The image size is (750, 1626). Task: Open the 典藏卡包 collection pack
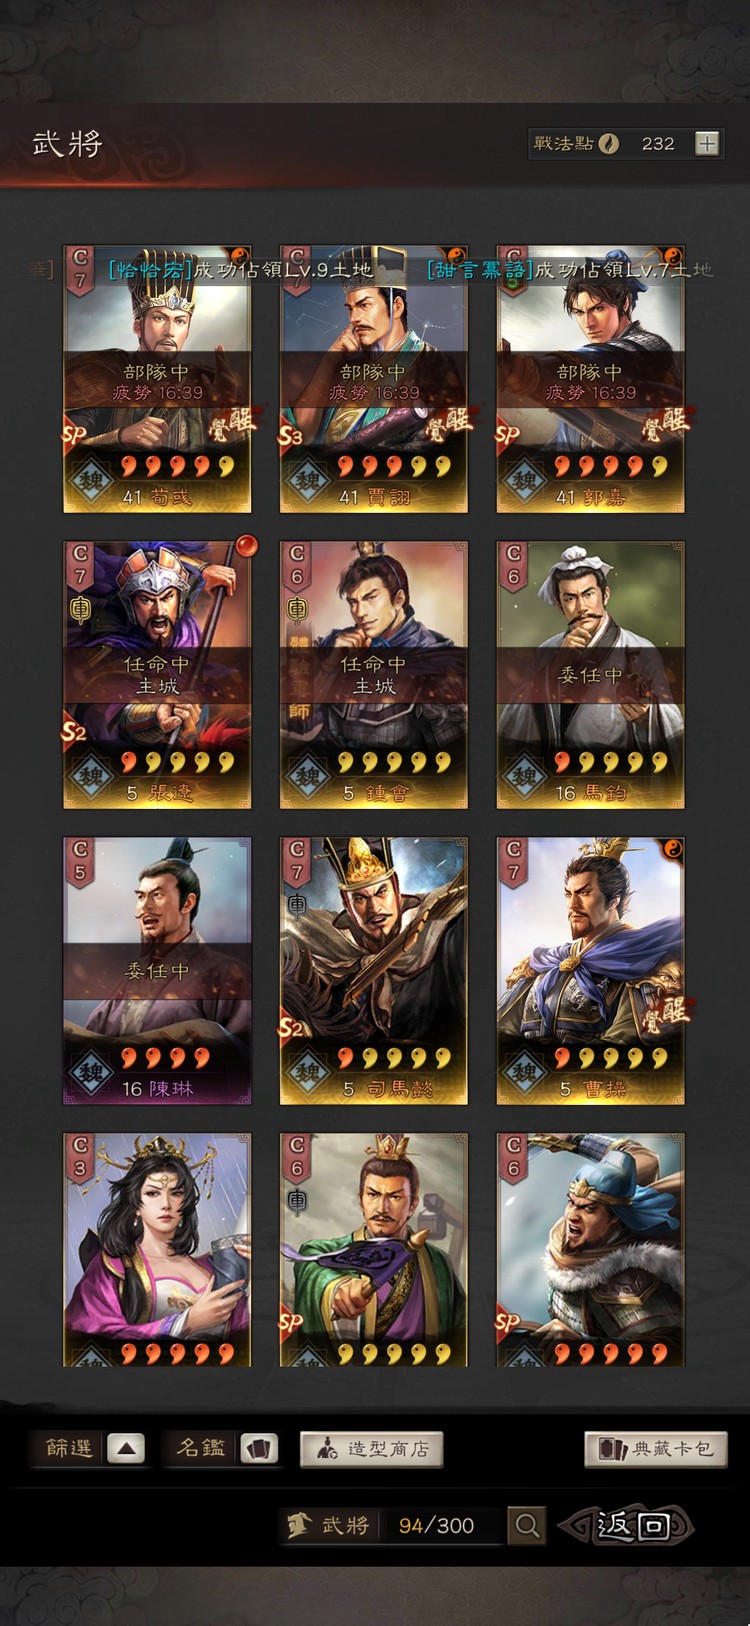[656, 1449]
